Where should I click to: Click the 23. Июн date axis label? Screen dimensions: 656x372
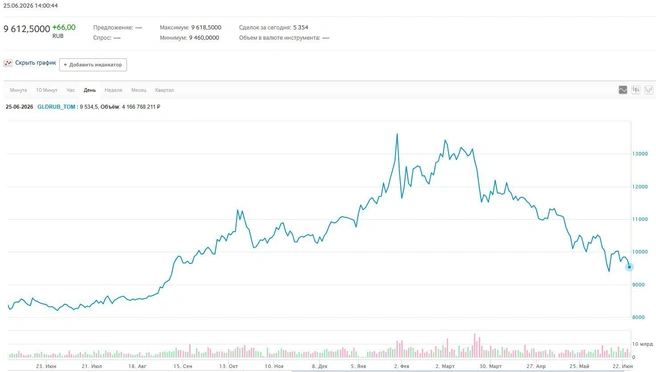pos(46,366)
